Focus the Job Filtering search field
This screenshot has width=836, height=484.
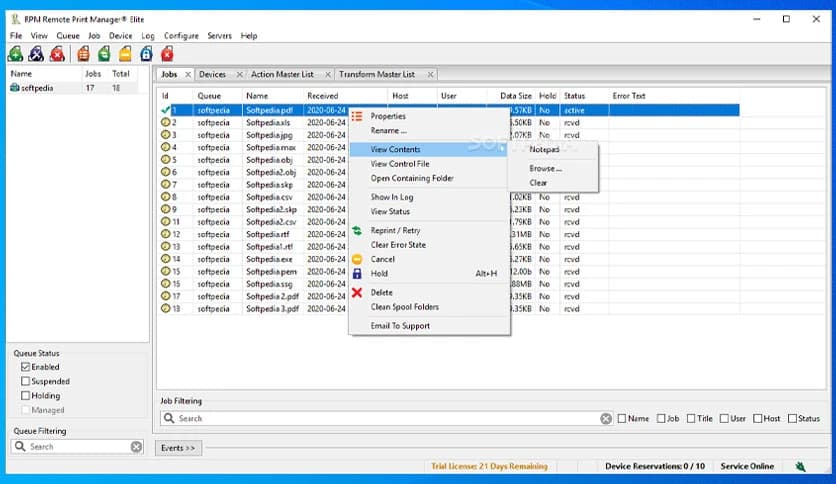click(x=388, y=418)
